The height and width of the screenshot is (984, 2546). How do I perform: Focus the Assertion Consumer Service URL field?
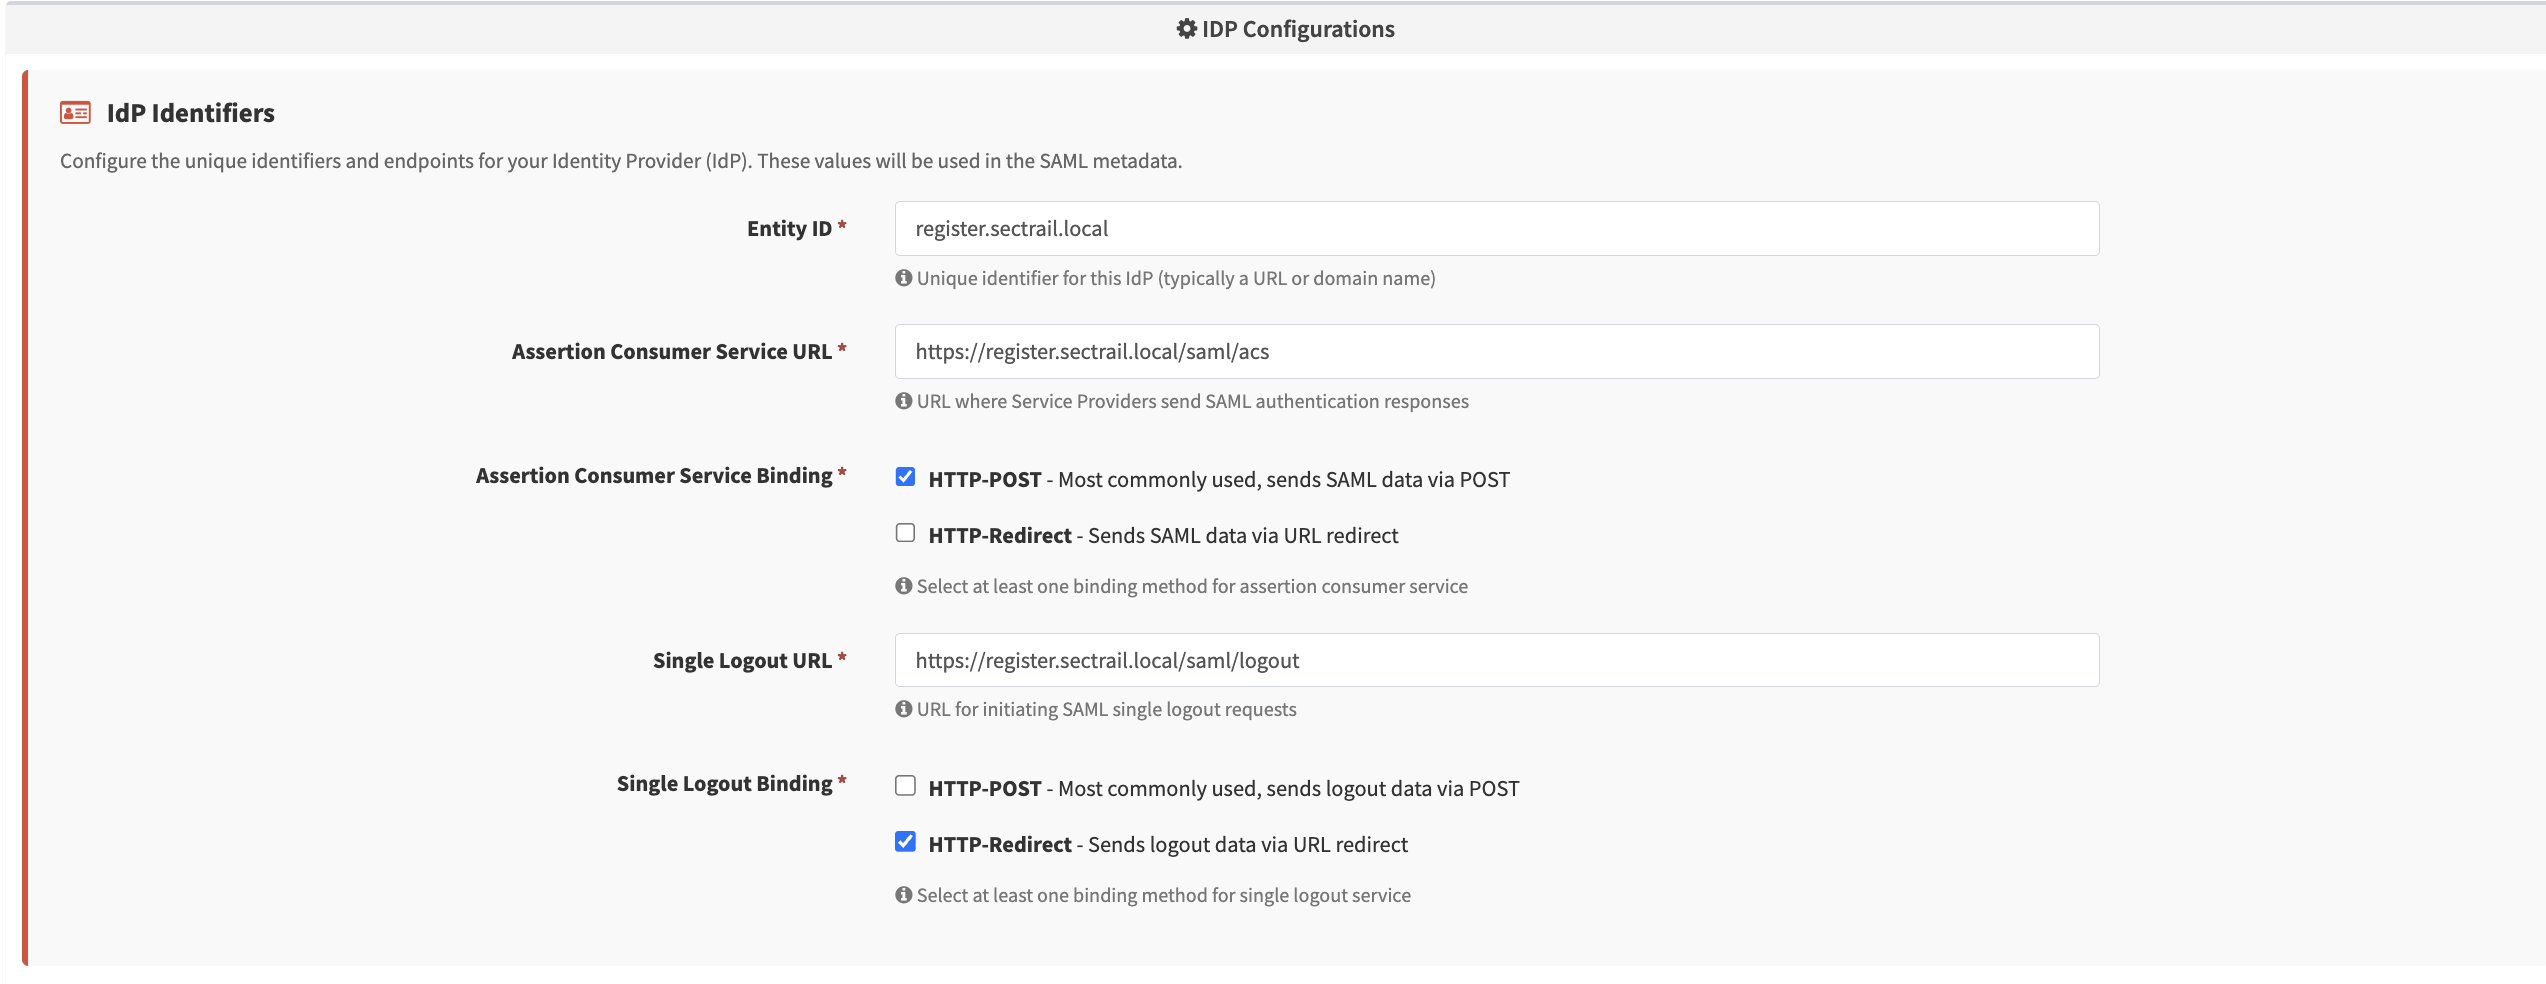(1496, 352)
